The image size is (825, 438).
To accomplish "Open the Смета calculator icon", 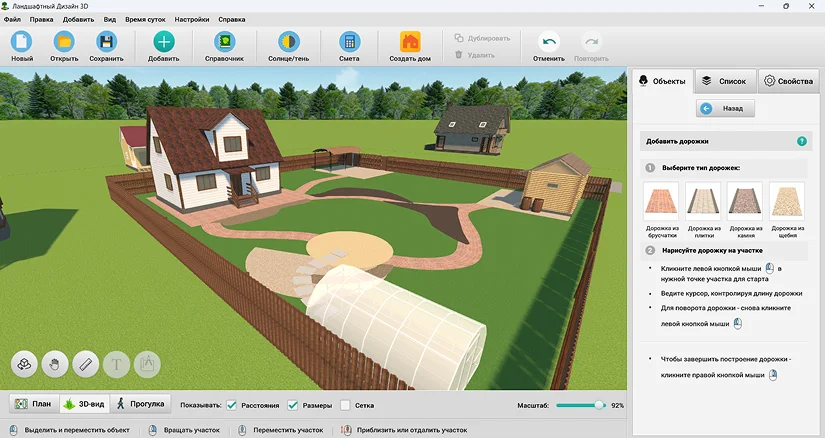I will coord(349,42).
